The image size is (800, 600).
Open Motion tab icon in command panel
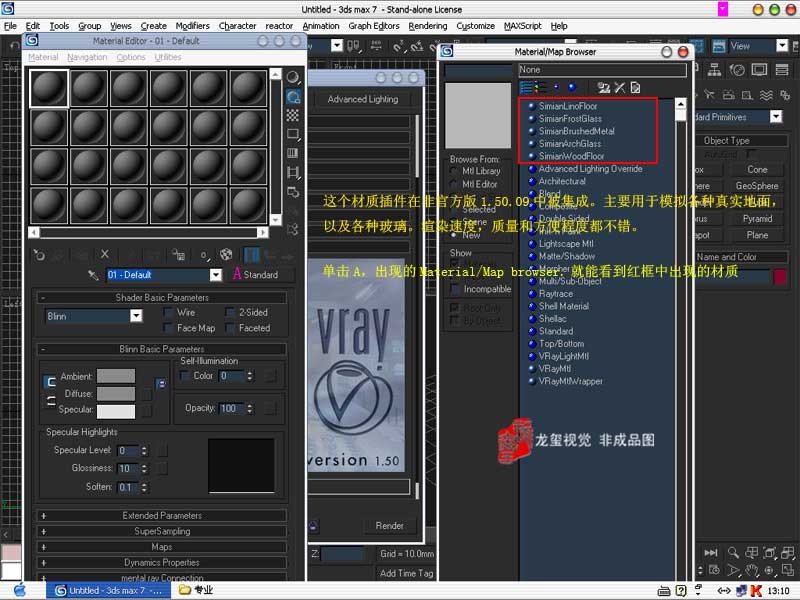737,70
